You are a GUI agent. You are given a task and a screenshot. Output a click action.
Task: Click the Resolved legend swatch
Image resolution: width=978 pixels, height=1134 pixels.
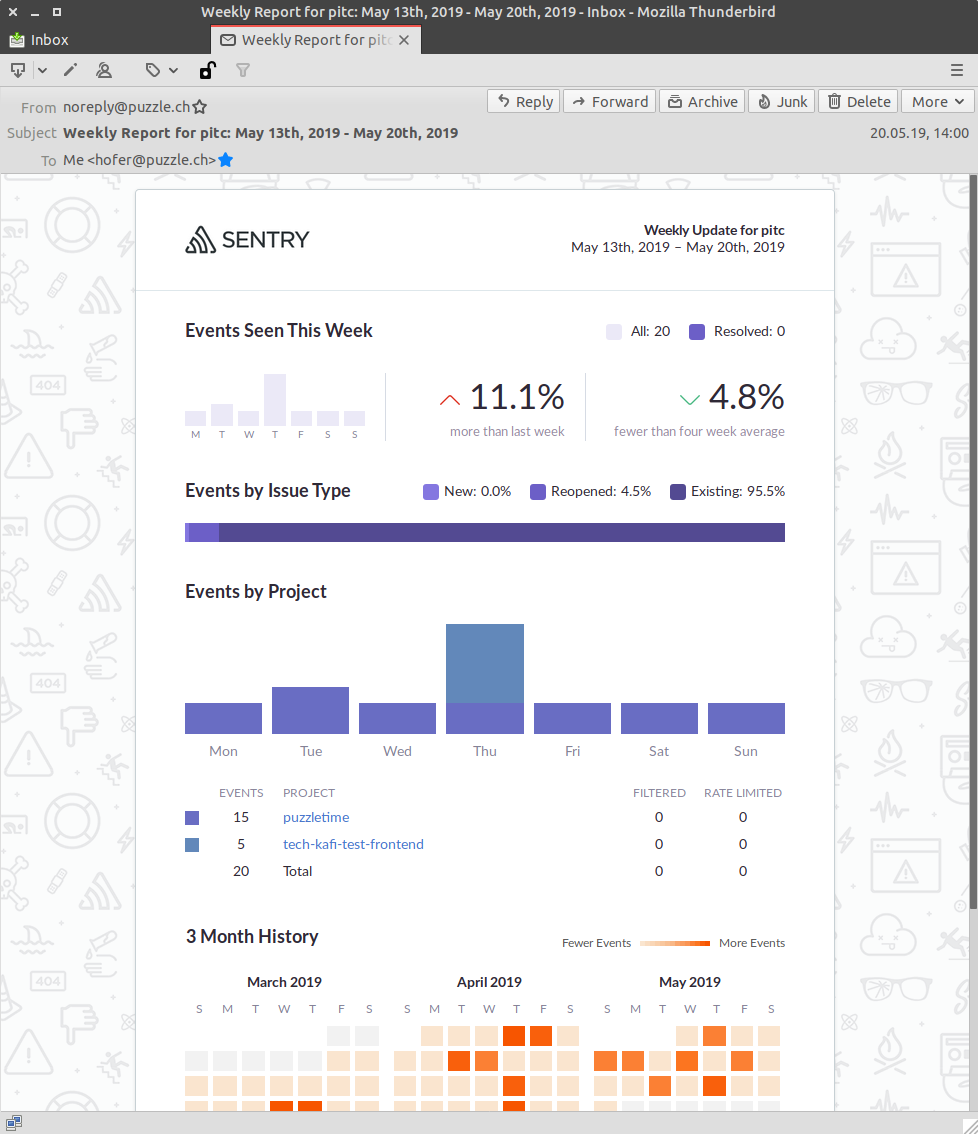pyautogui.click(x=697, y=332)
